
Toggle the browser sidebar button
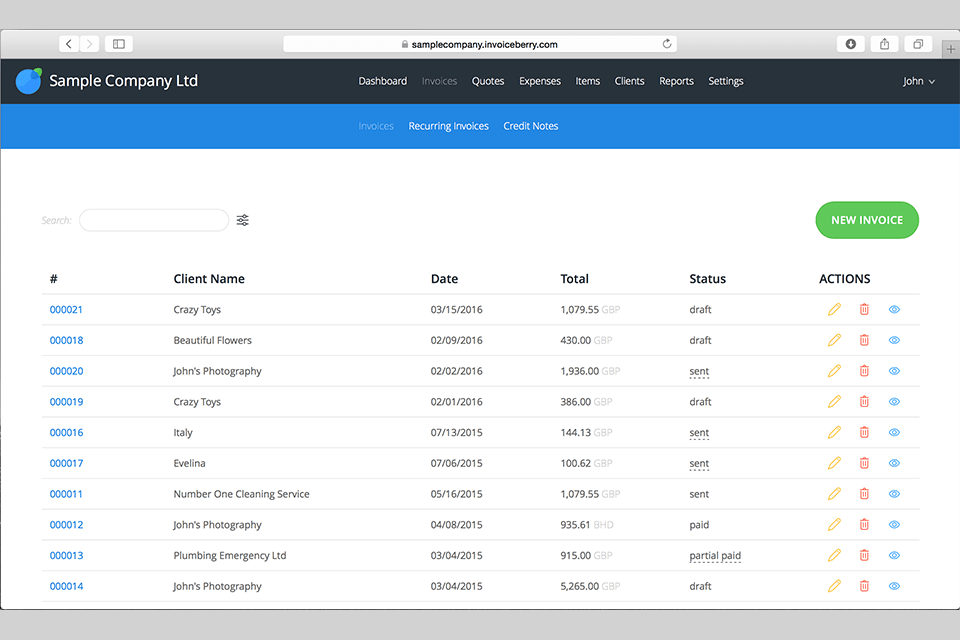pyautogui.click(x=119, y=44)
